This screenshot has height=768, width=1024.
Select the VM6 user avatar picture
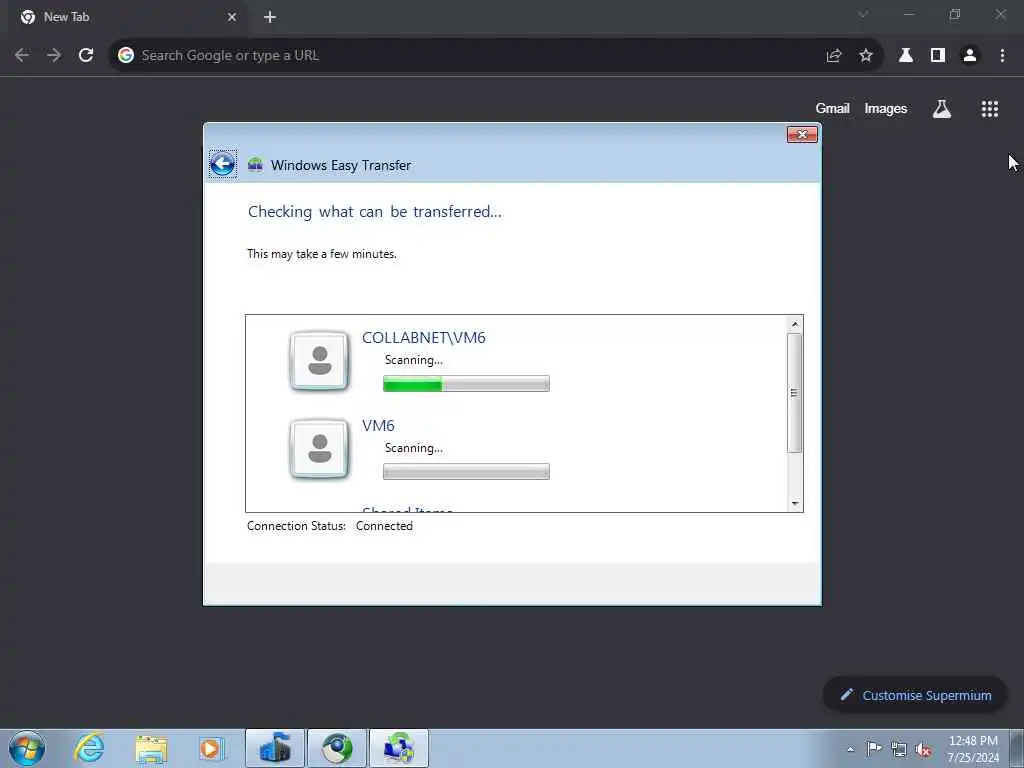tap(319, 449)
